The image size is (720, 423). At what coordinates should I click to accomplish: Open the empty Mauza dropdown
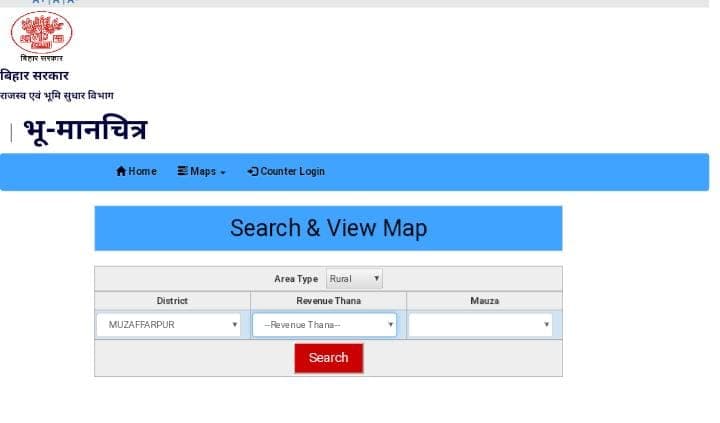point(480,325)
